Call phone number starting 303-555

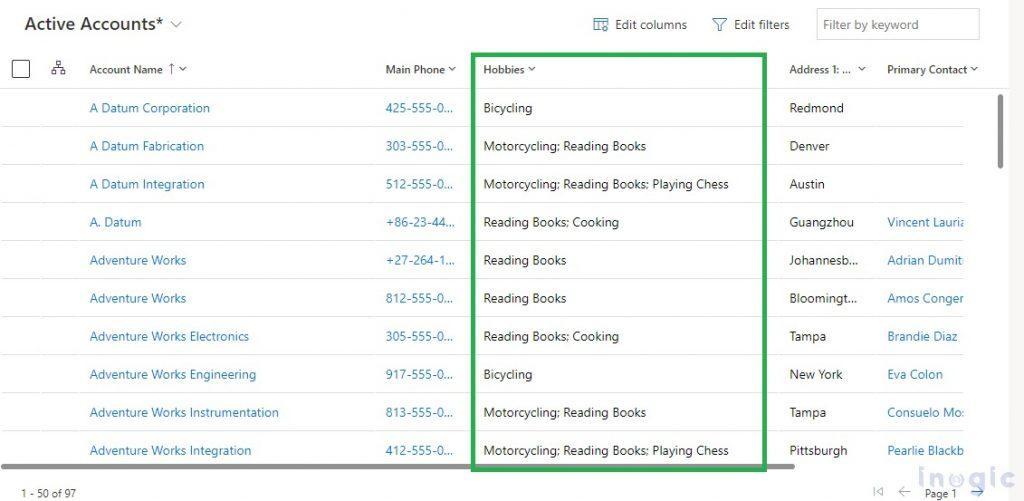click(419, 146)
